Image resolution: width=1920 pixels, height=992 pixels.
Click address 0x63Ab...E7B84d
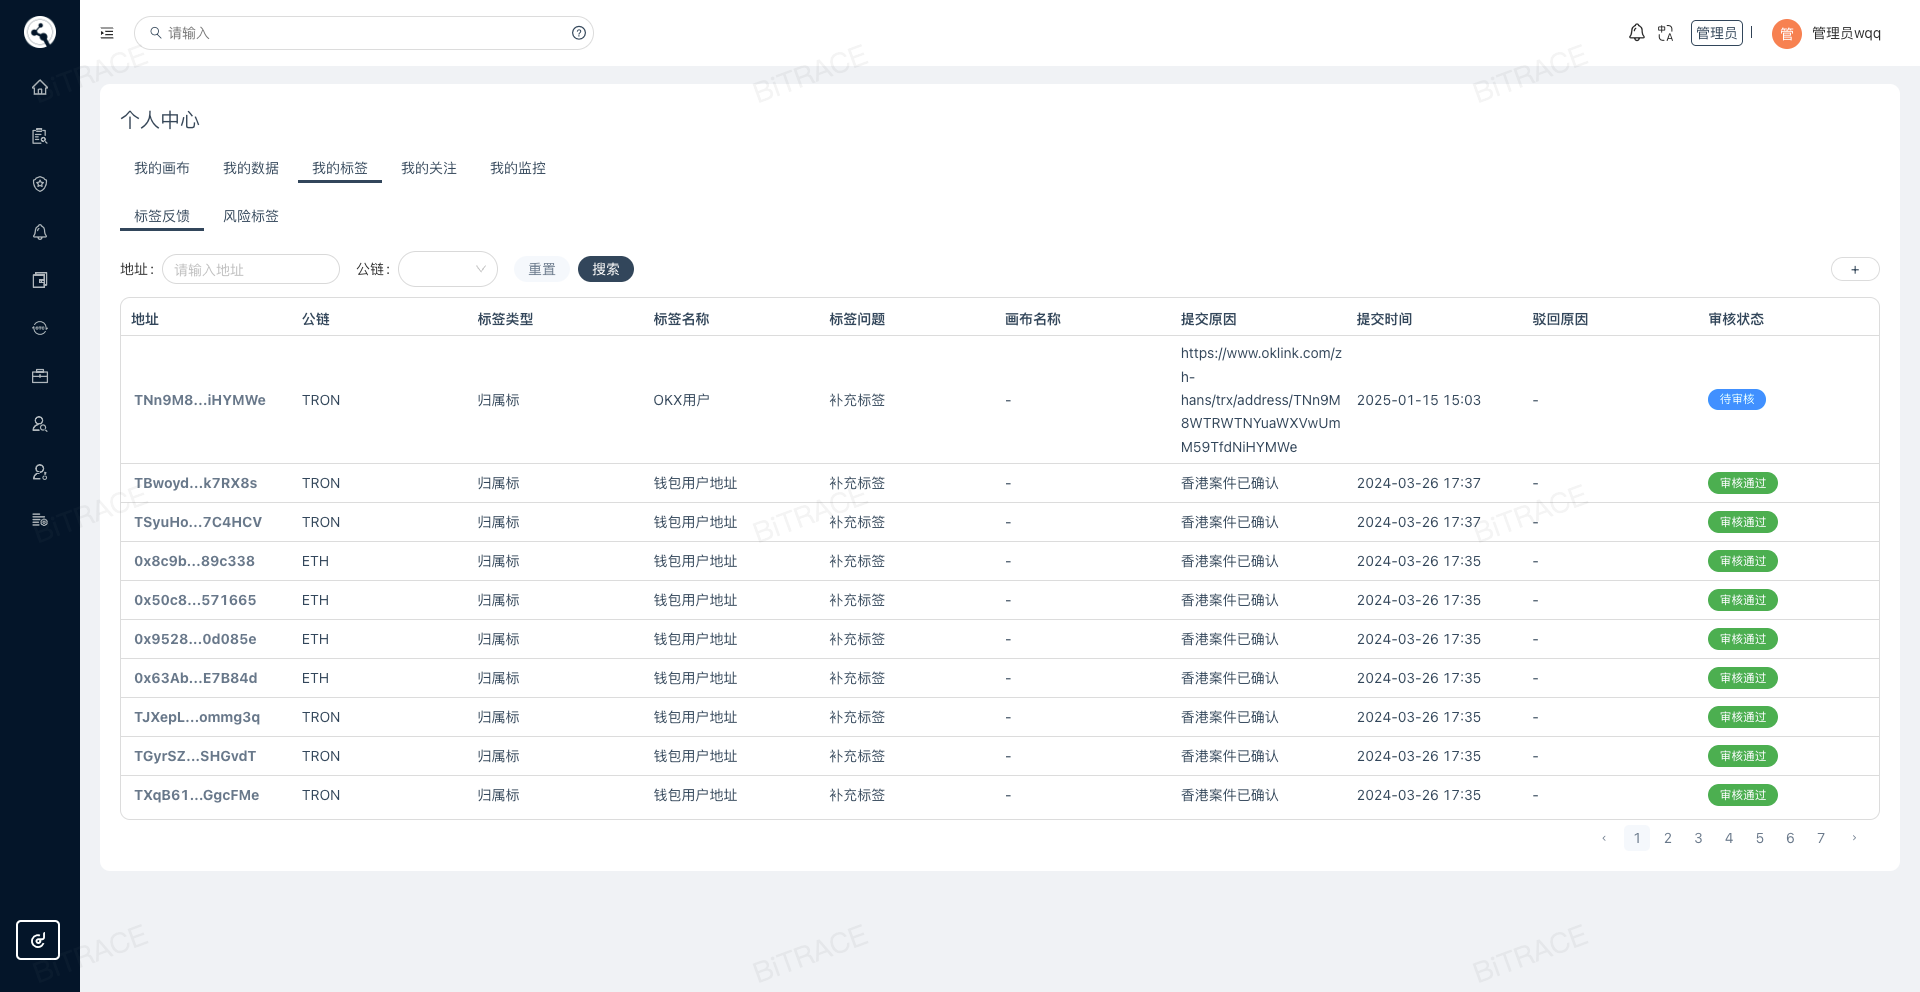click(x=196, y=678)
